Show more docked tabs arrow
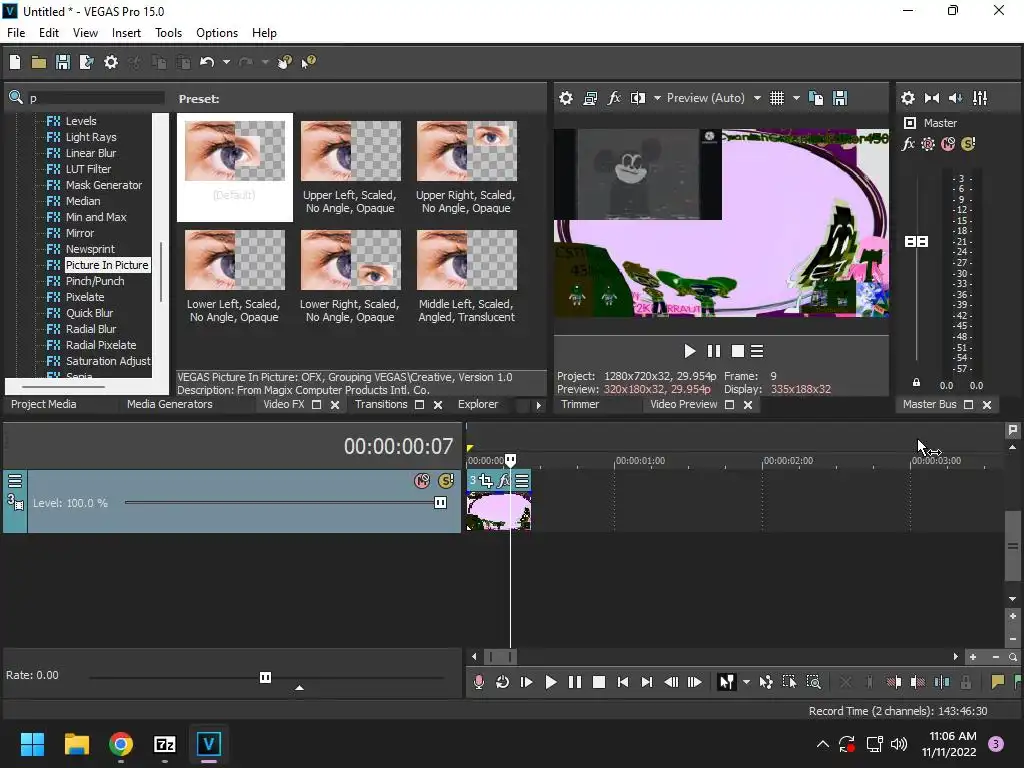Image resolution: width=1024 pixels, height=768 pixels. click(538, 405)
